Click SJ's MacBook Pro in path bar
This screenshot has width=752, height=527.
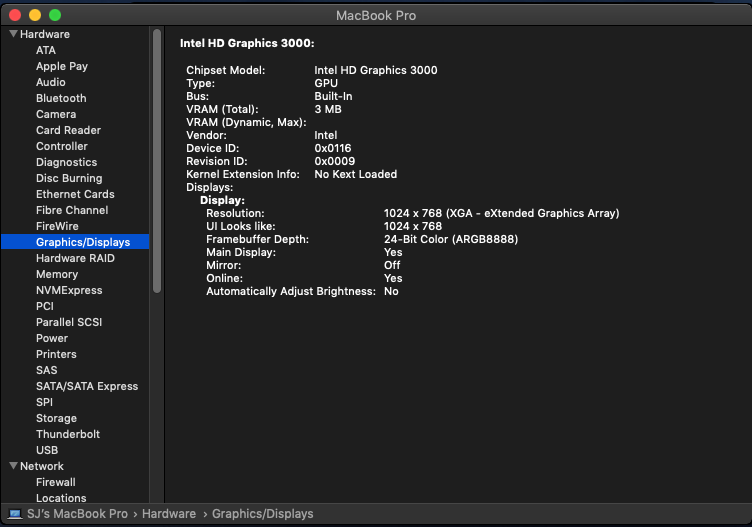[x=77, y=514]
